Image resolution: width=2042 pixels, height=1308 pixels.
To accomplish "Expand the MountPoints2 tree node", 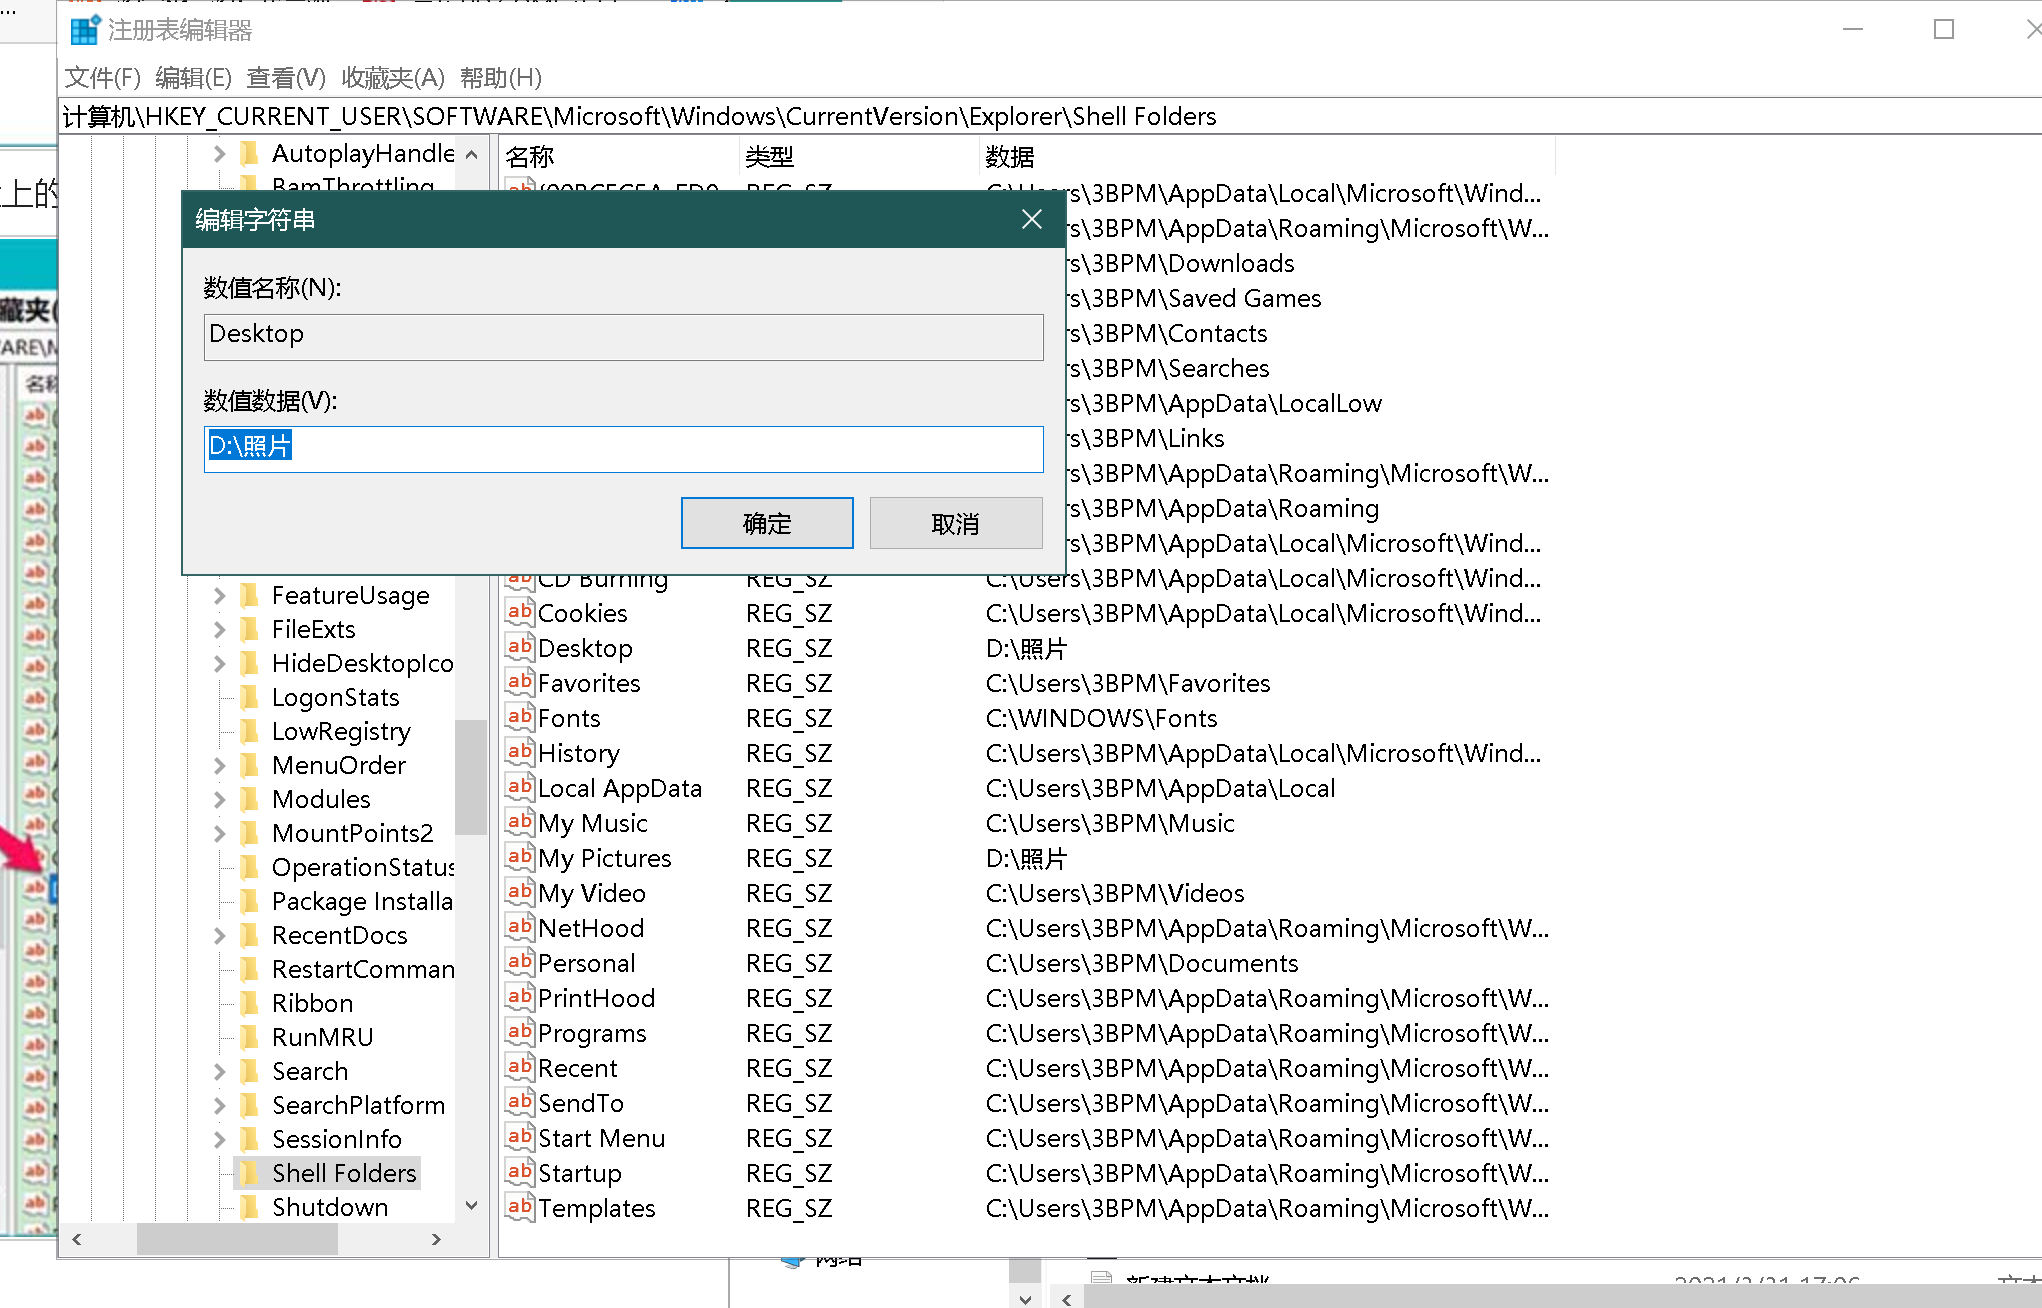I will tap(220, 833).
